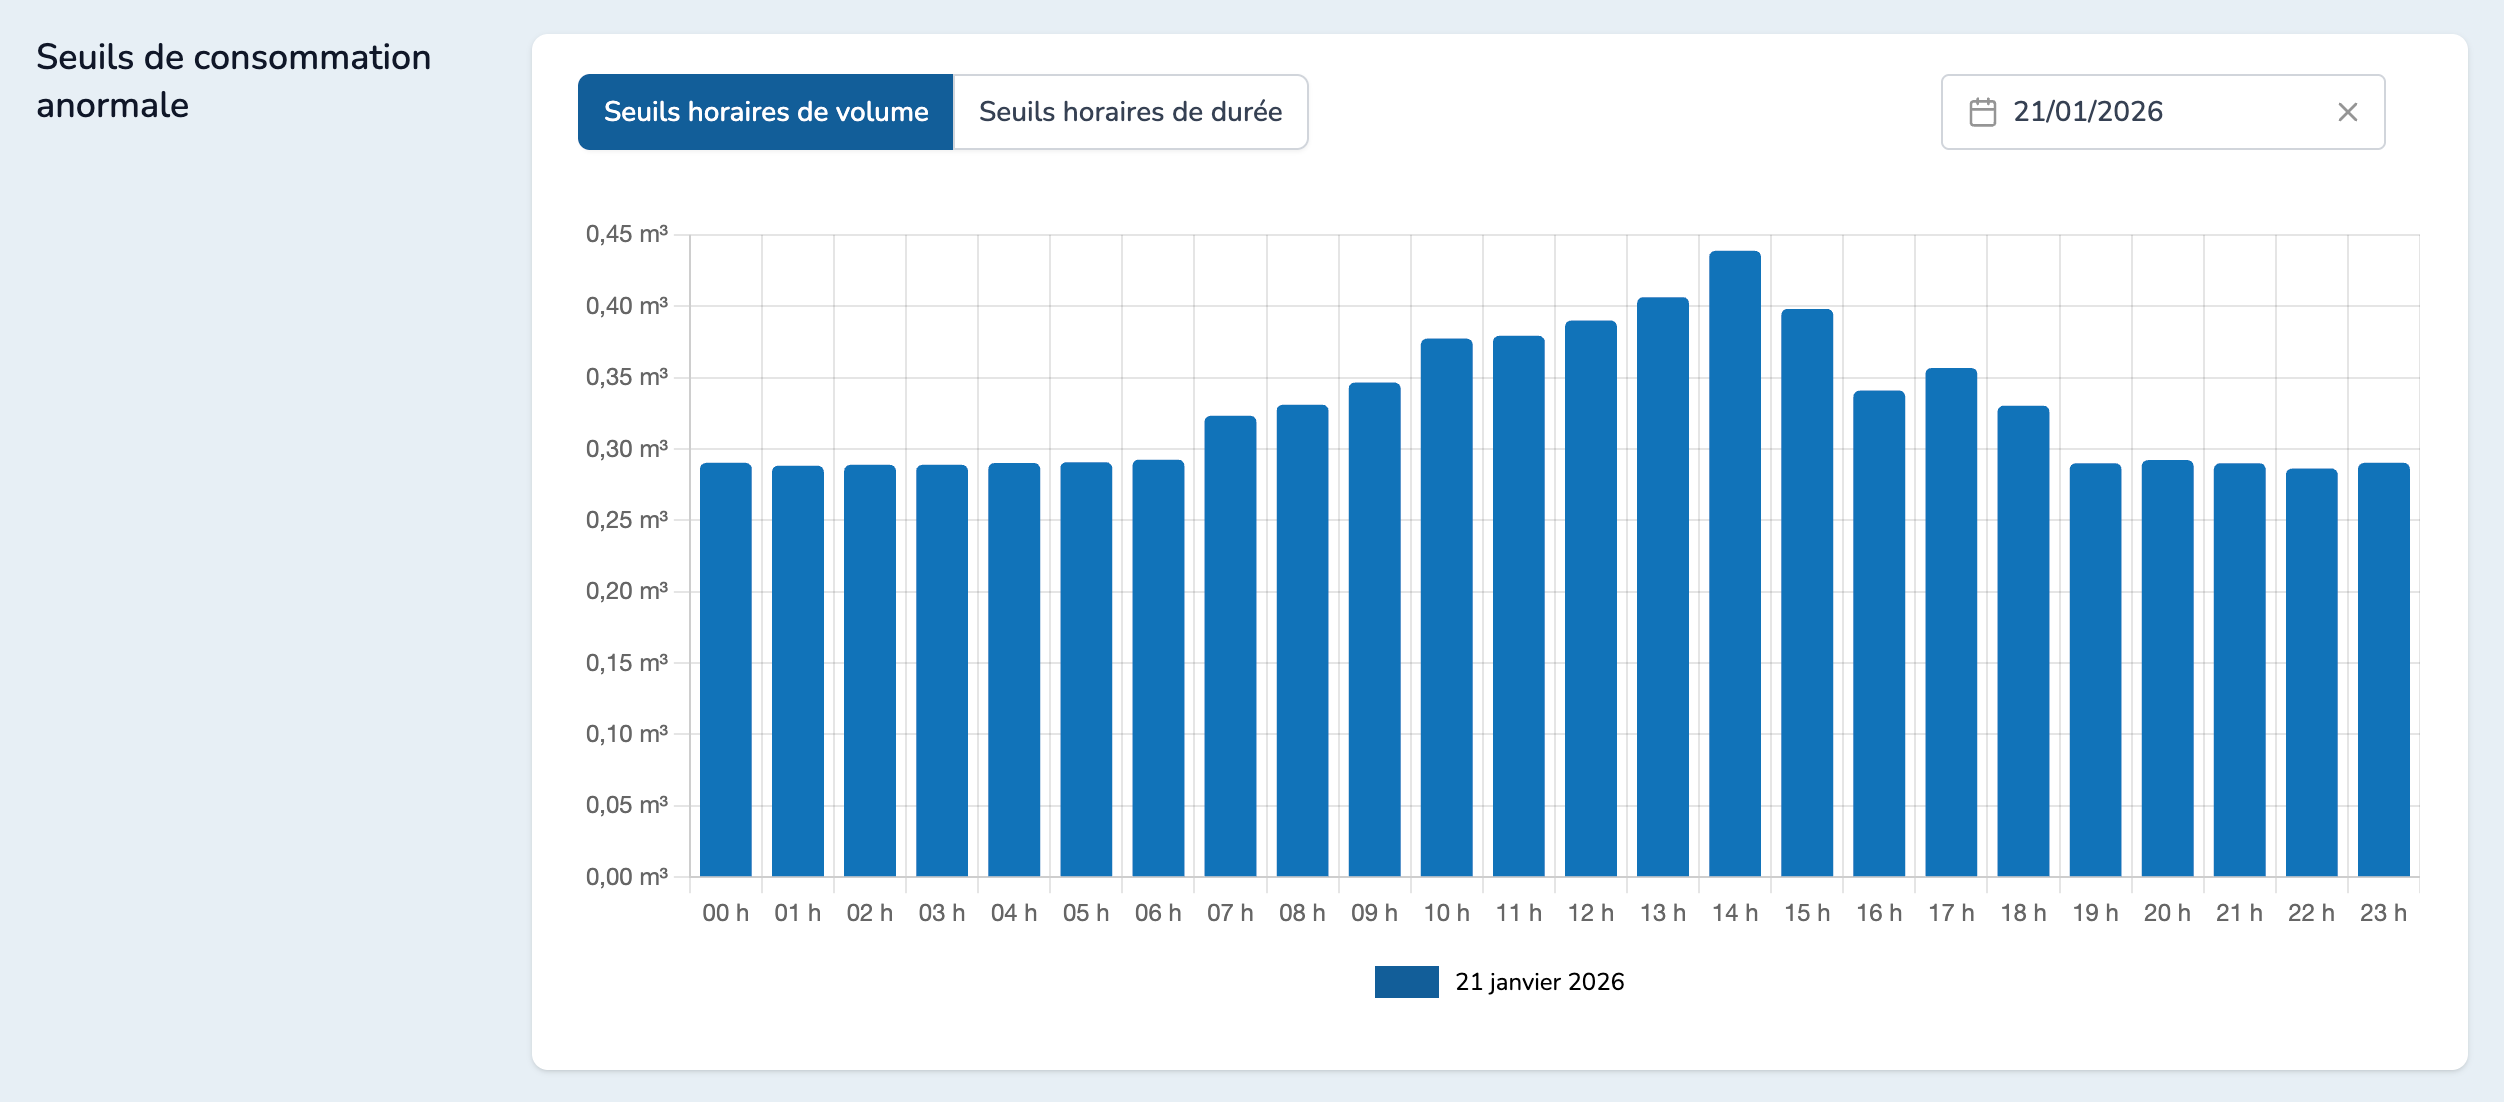Click the calendar icon in date field

pos(1982,112)
